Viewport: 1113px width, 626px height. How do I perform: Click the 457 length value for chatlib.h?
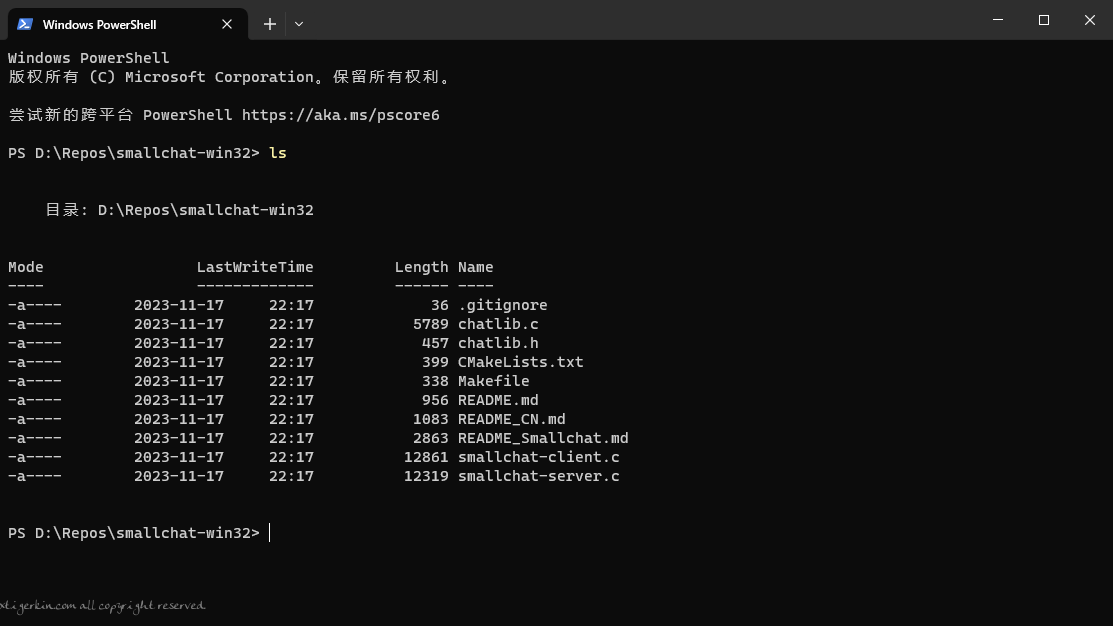pyautogui.click(x=435, y=343)
